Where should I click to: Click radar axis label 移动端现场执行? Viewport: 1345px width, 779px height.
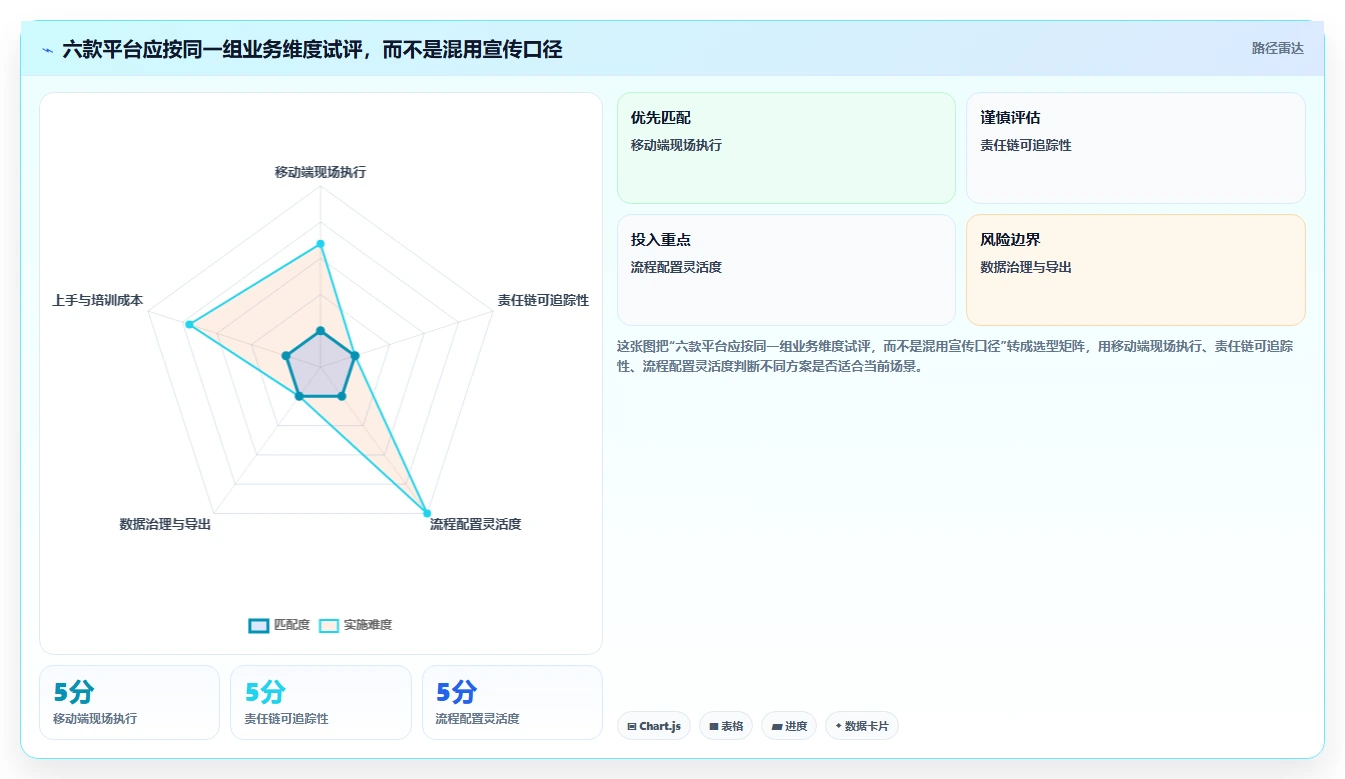320,172
